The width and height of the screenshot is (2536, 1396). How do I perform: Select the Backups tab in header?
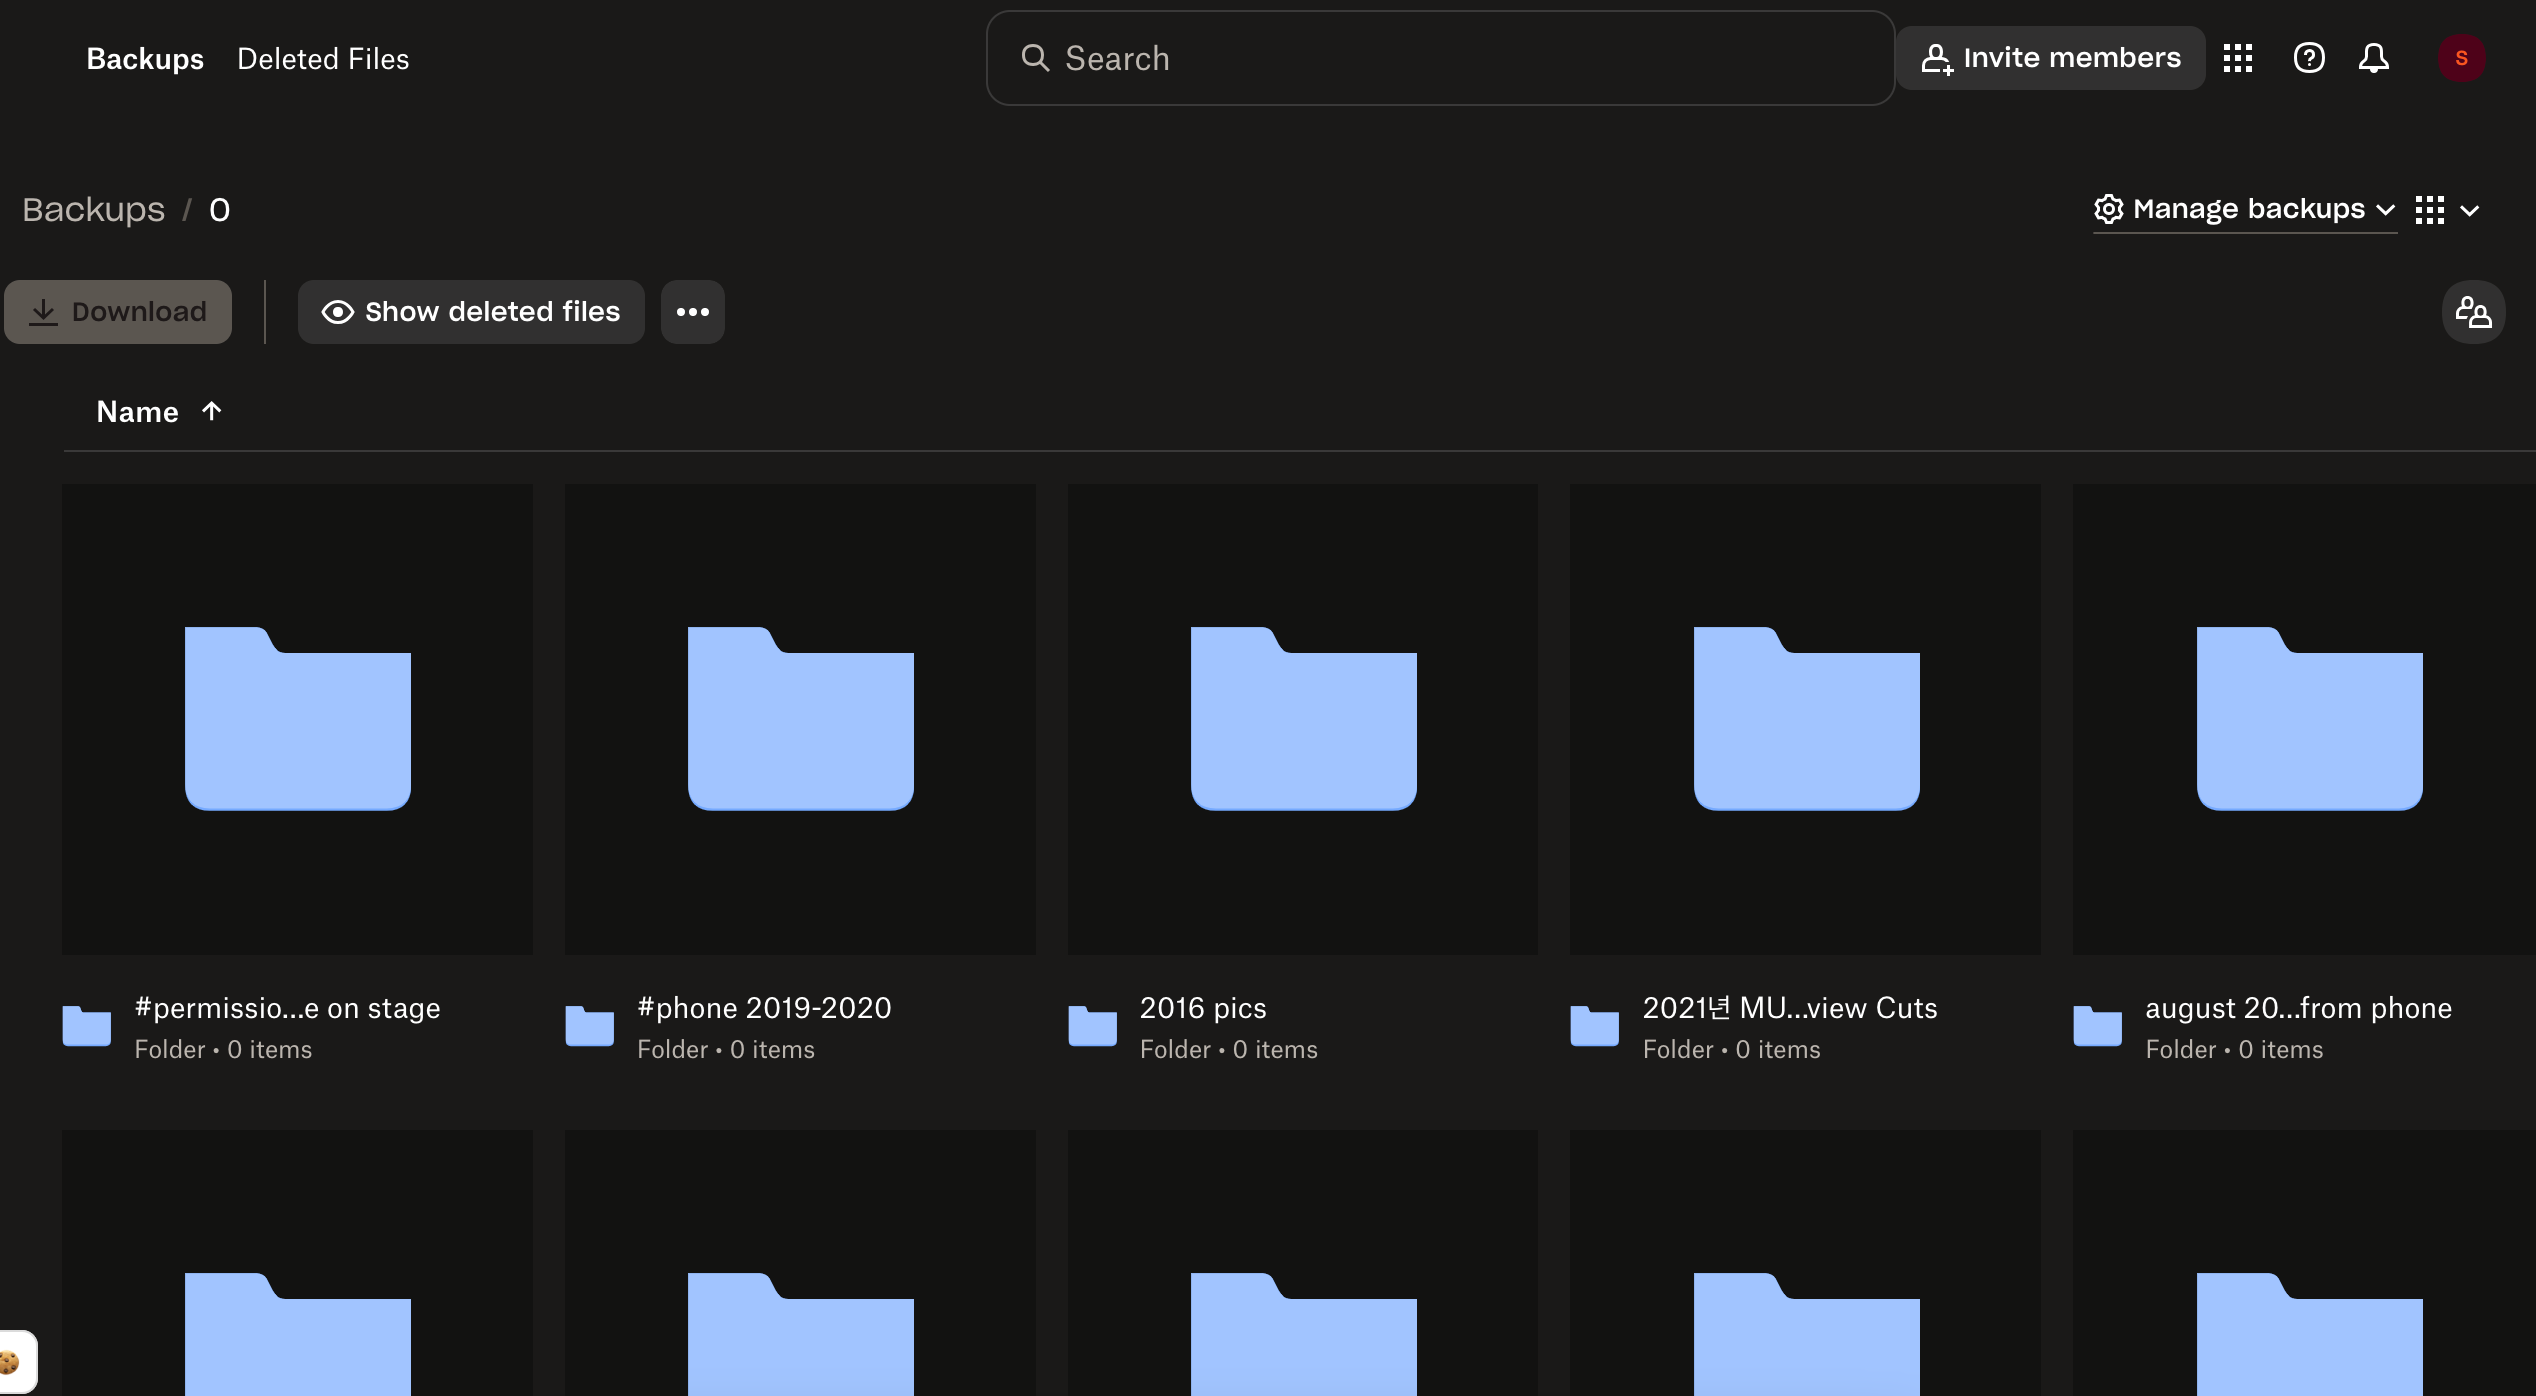pos(145,59)
